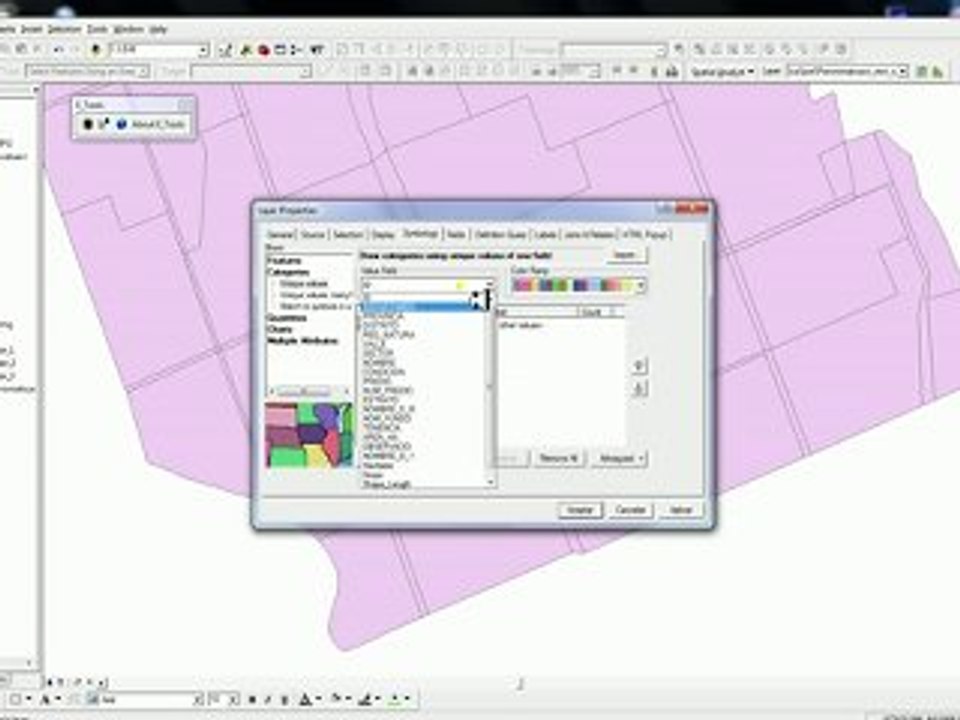Click the blue globe K_Tools icon

point(121,124)
